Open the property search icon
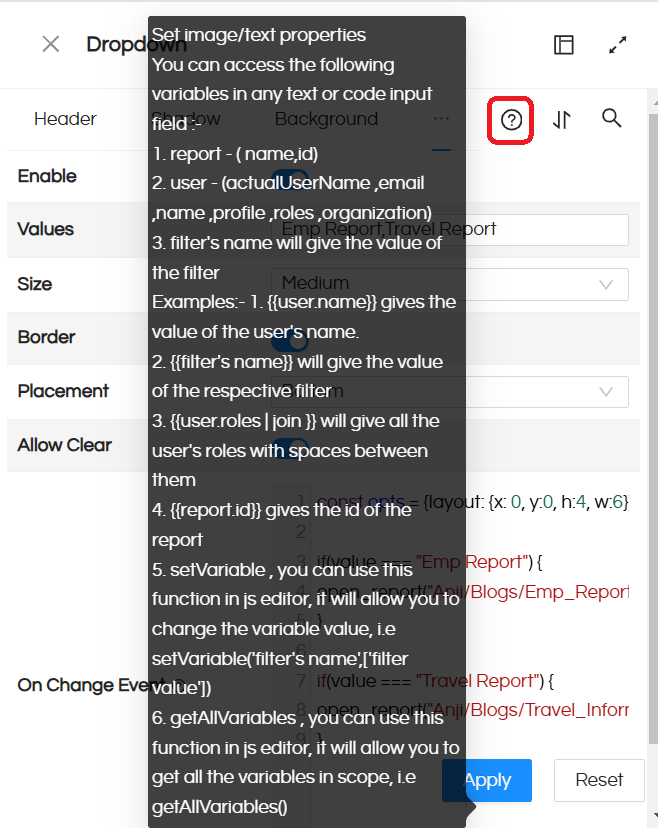 pos(612,118)
